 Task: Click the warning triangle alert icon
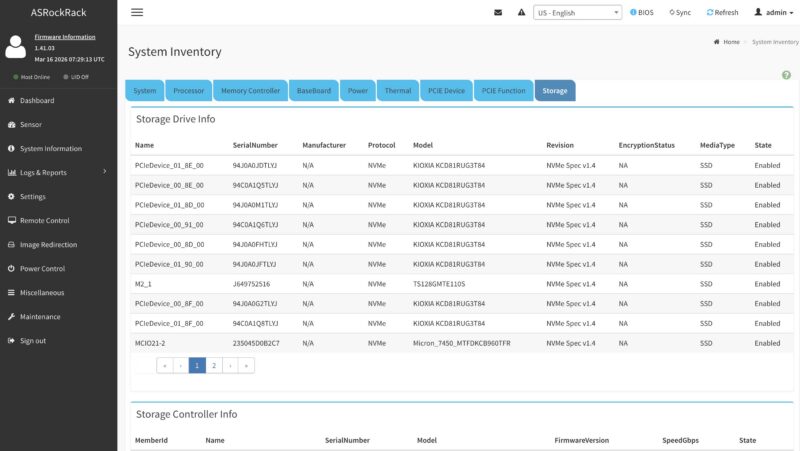tap(521, 12)
